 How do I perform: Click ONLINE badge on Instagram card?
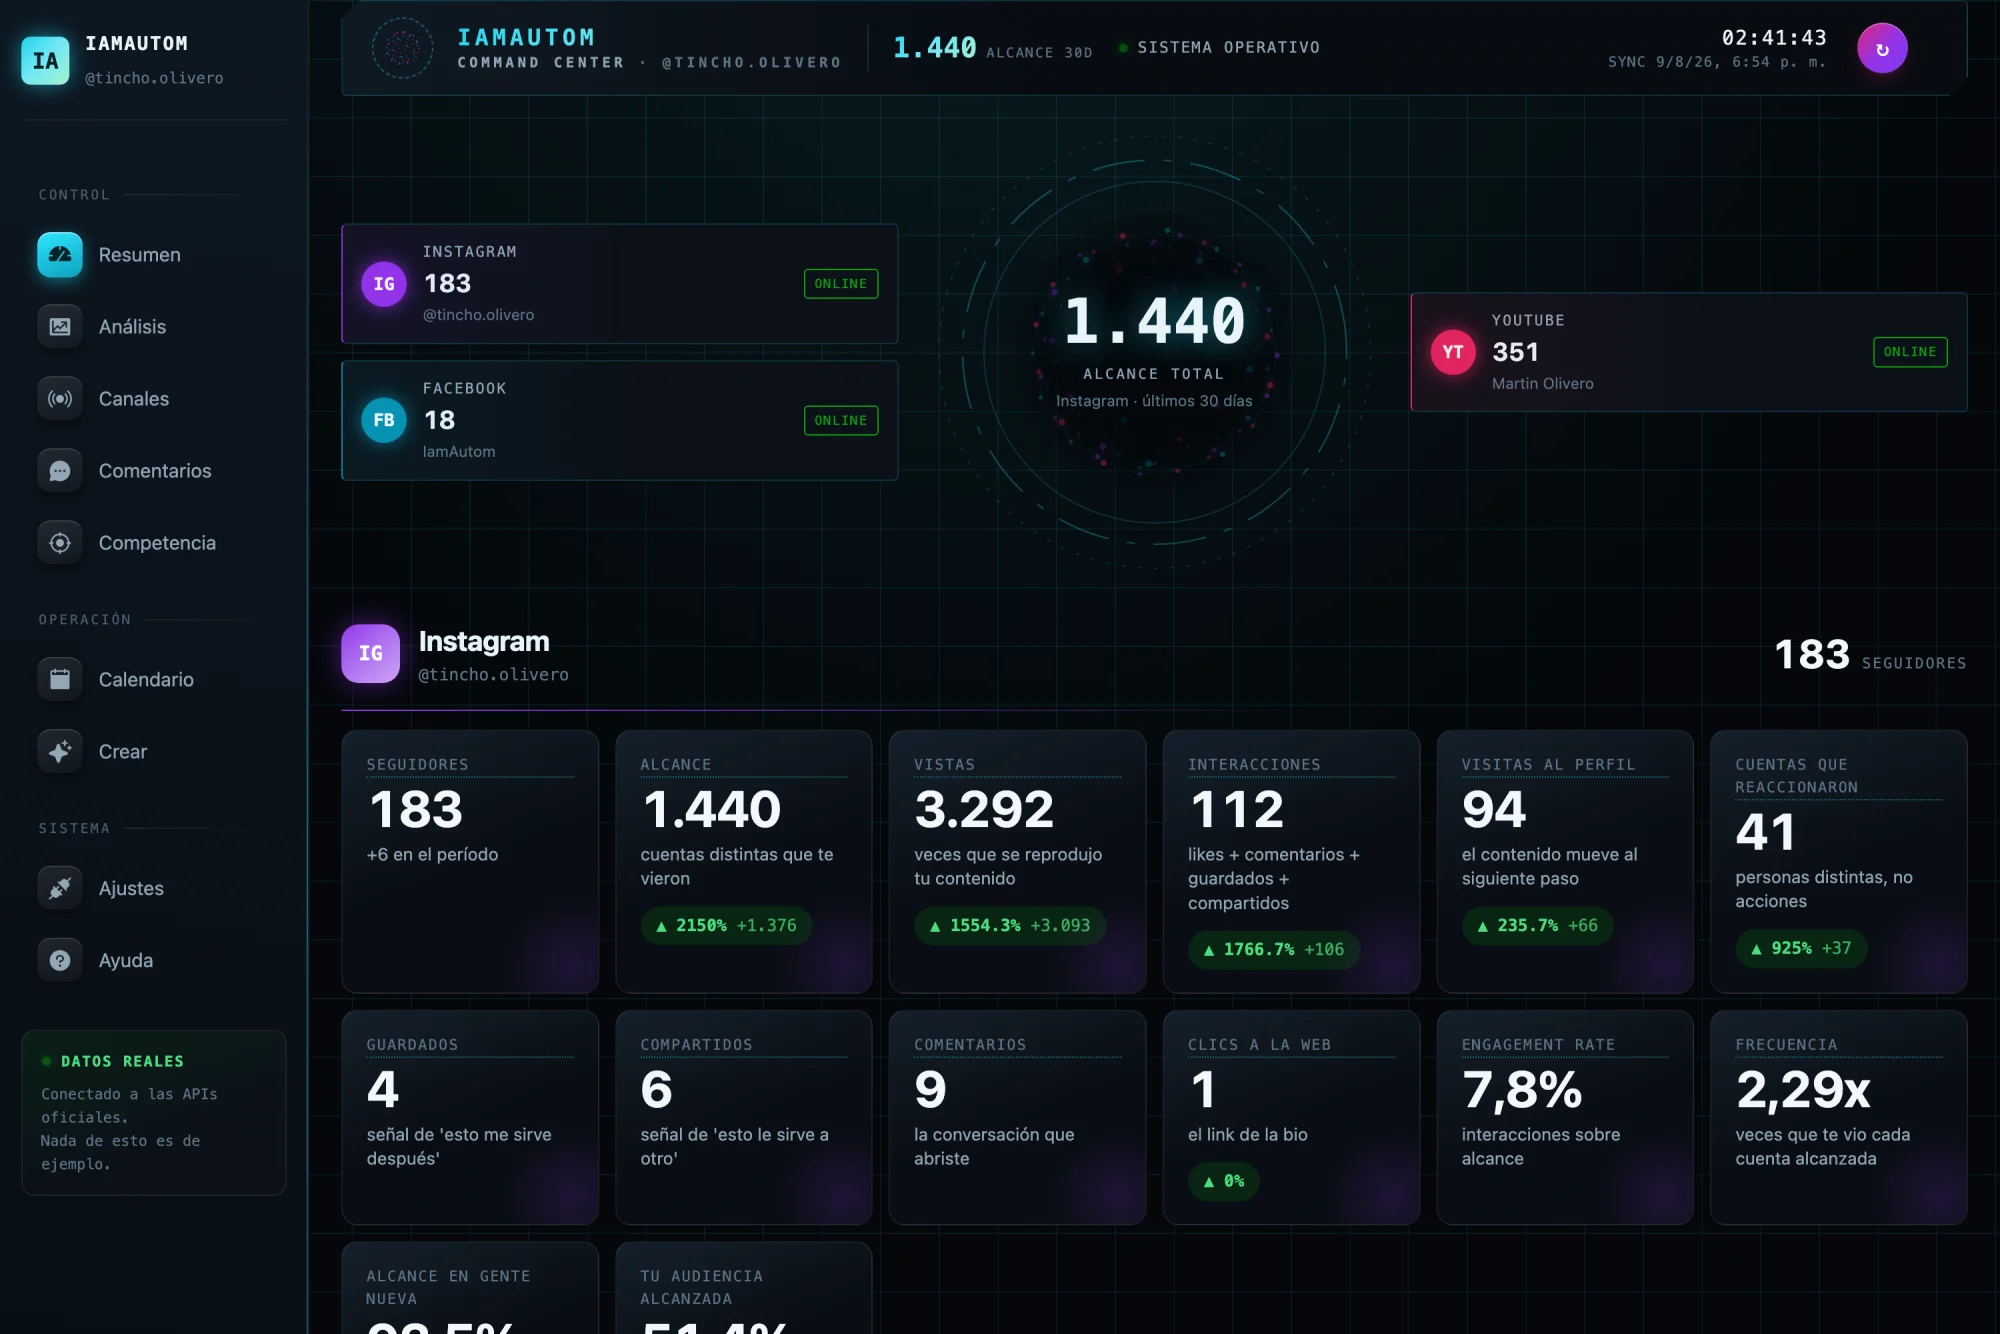click(x=841, y=284)
